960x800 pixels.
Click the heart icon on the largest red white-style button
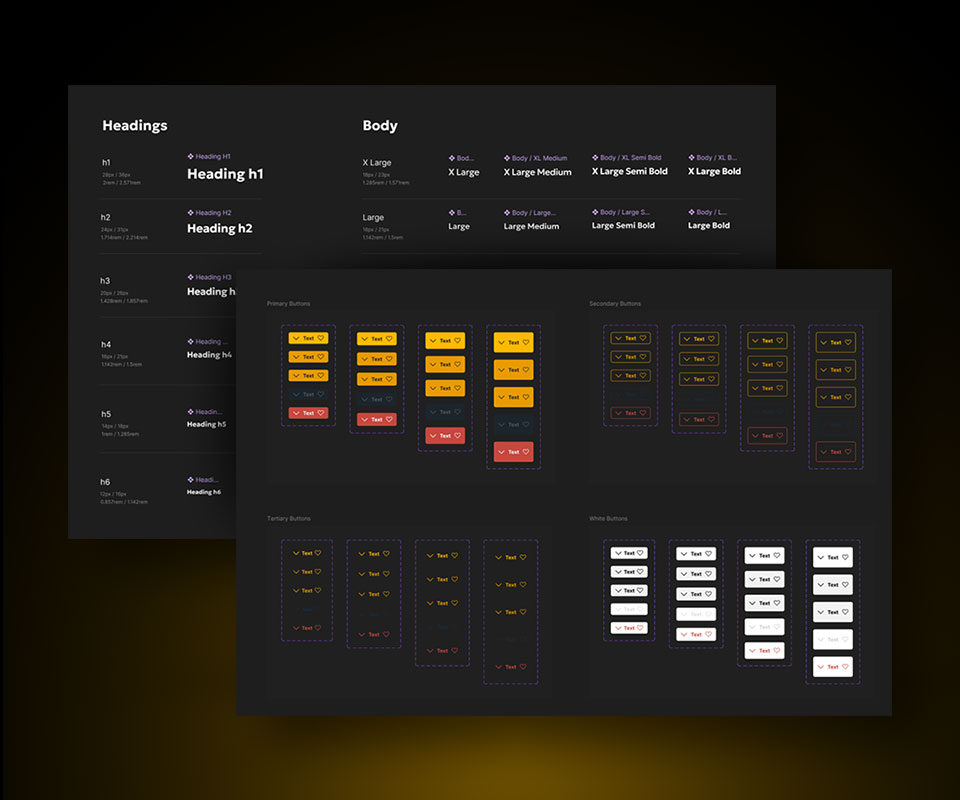click(x=845, y=666)
